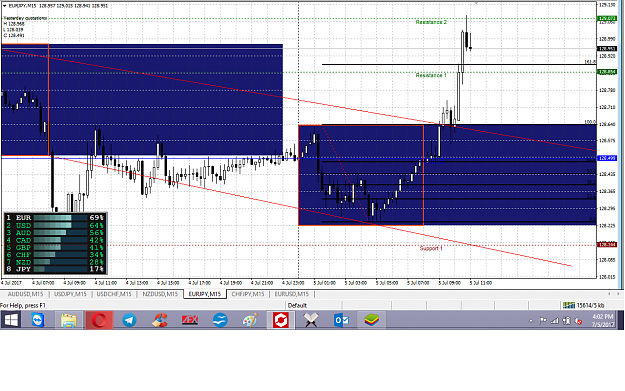The width and height of the screenshot is (625, 391).
Task: Click the Resistance 1 label
Action: [x=431, y=75]
